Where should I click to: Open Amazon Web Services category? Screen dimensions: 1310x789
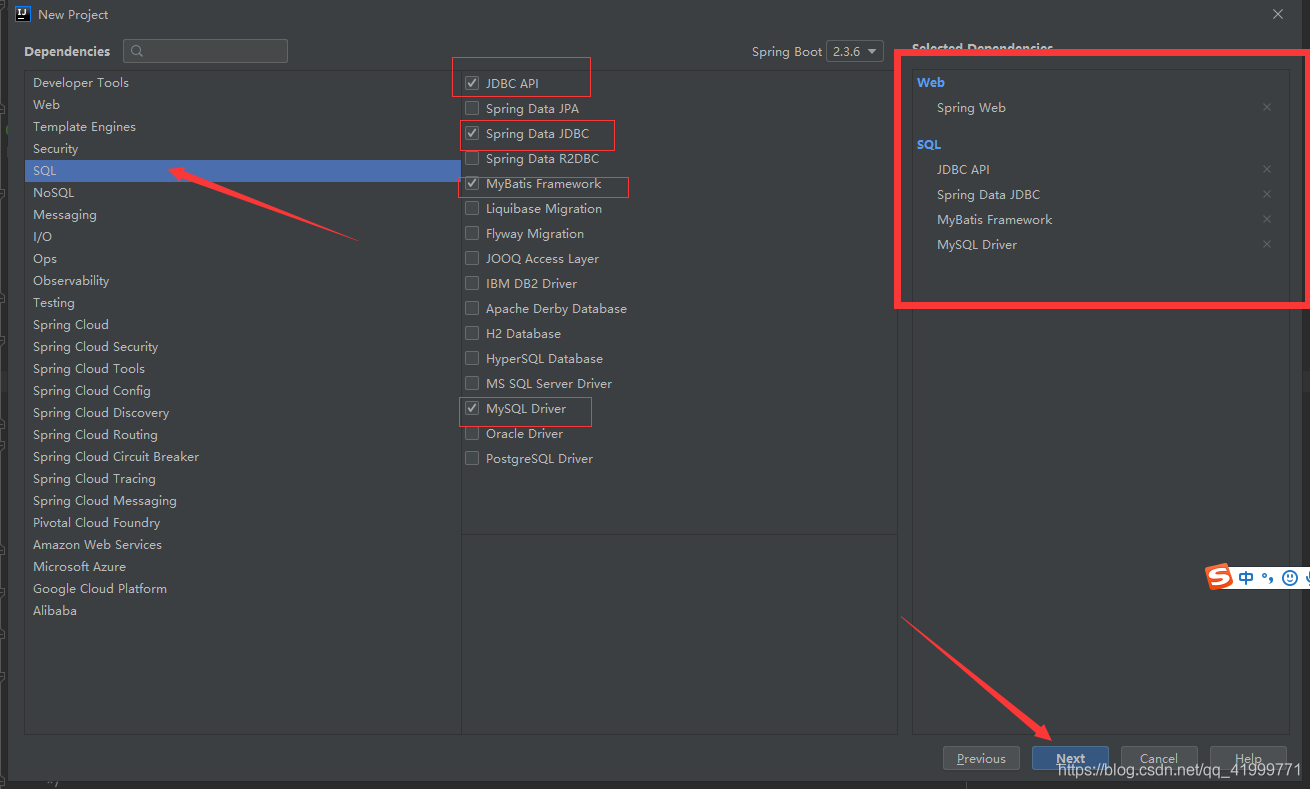242,544
